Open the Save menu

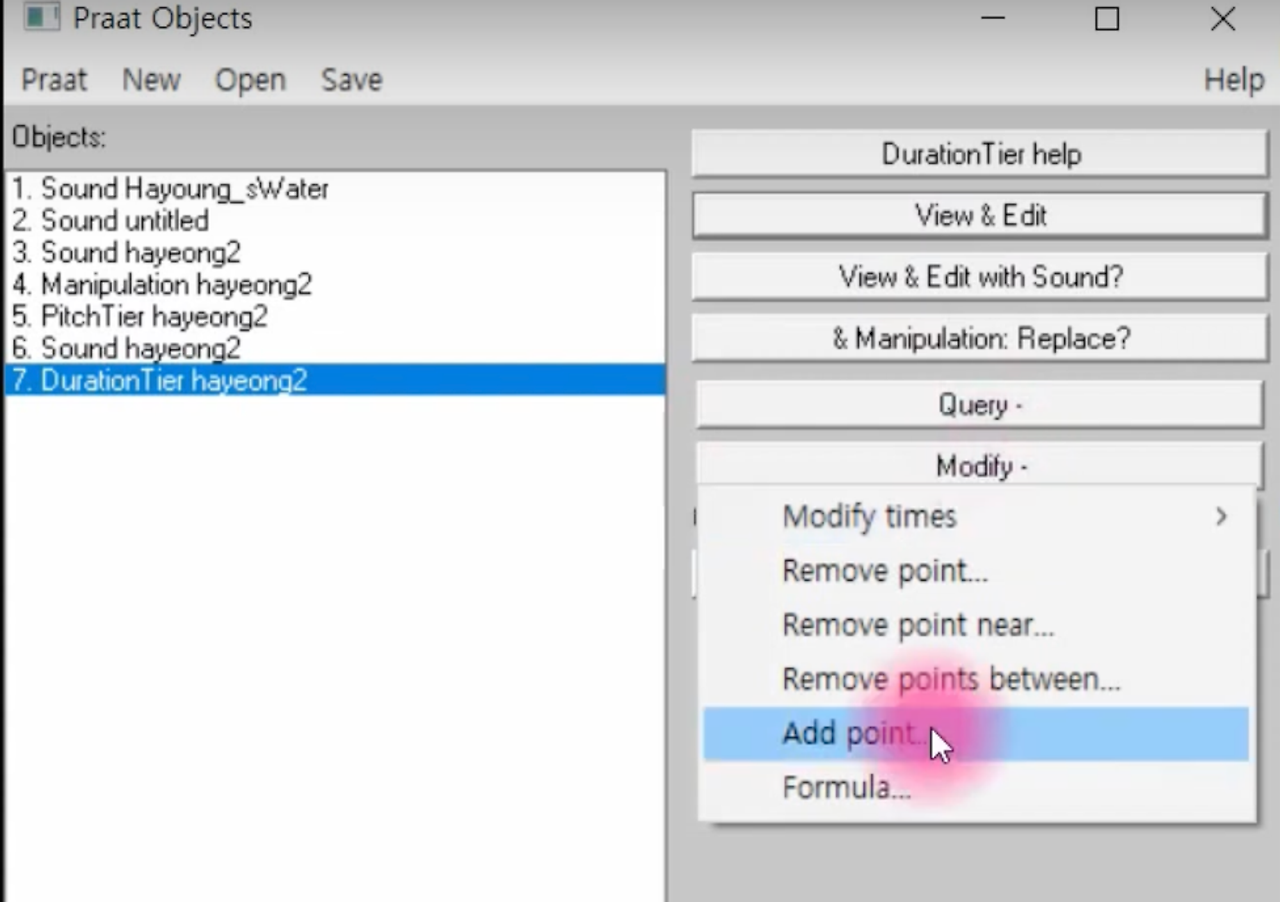[351, 80]
